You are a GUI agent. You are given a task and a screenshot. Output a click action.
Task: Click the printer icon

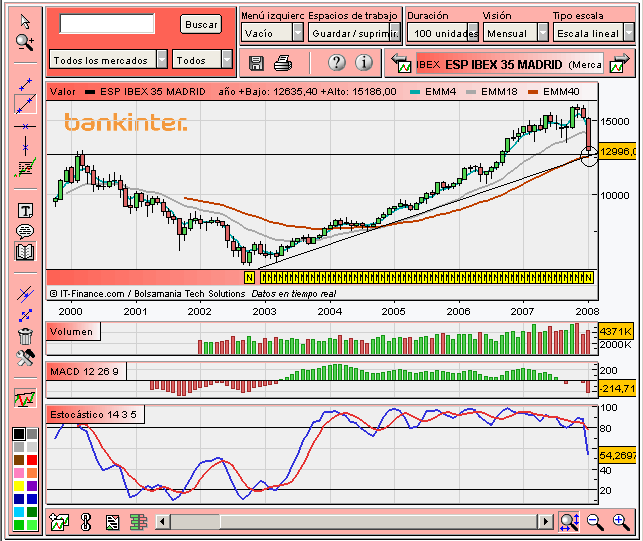(283, 63)
